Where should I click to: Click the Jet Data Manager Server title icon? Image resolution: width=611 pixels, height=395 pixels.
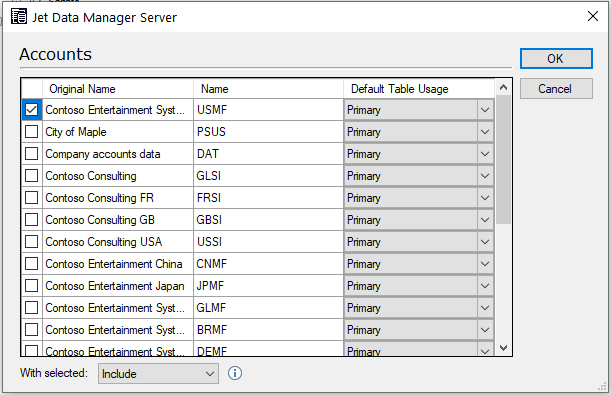click(19, 17)
